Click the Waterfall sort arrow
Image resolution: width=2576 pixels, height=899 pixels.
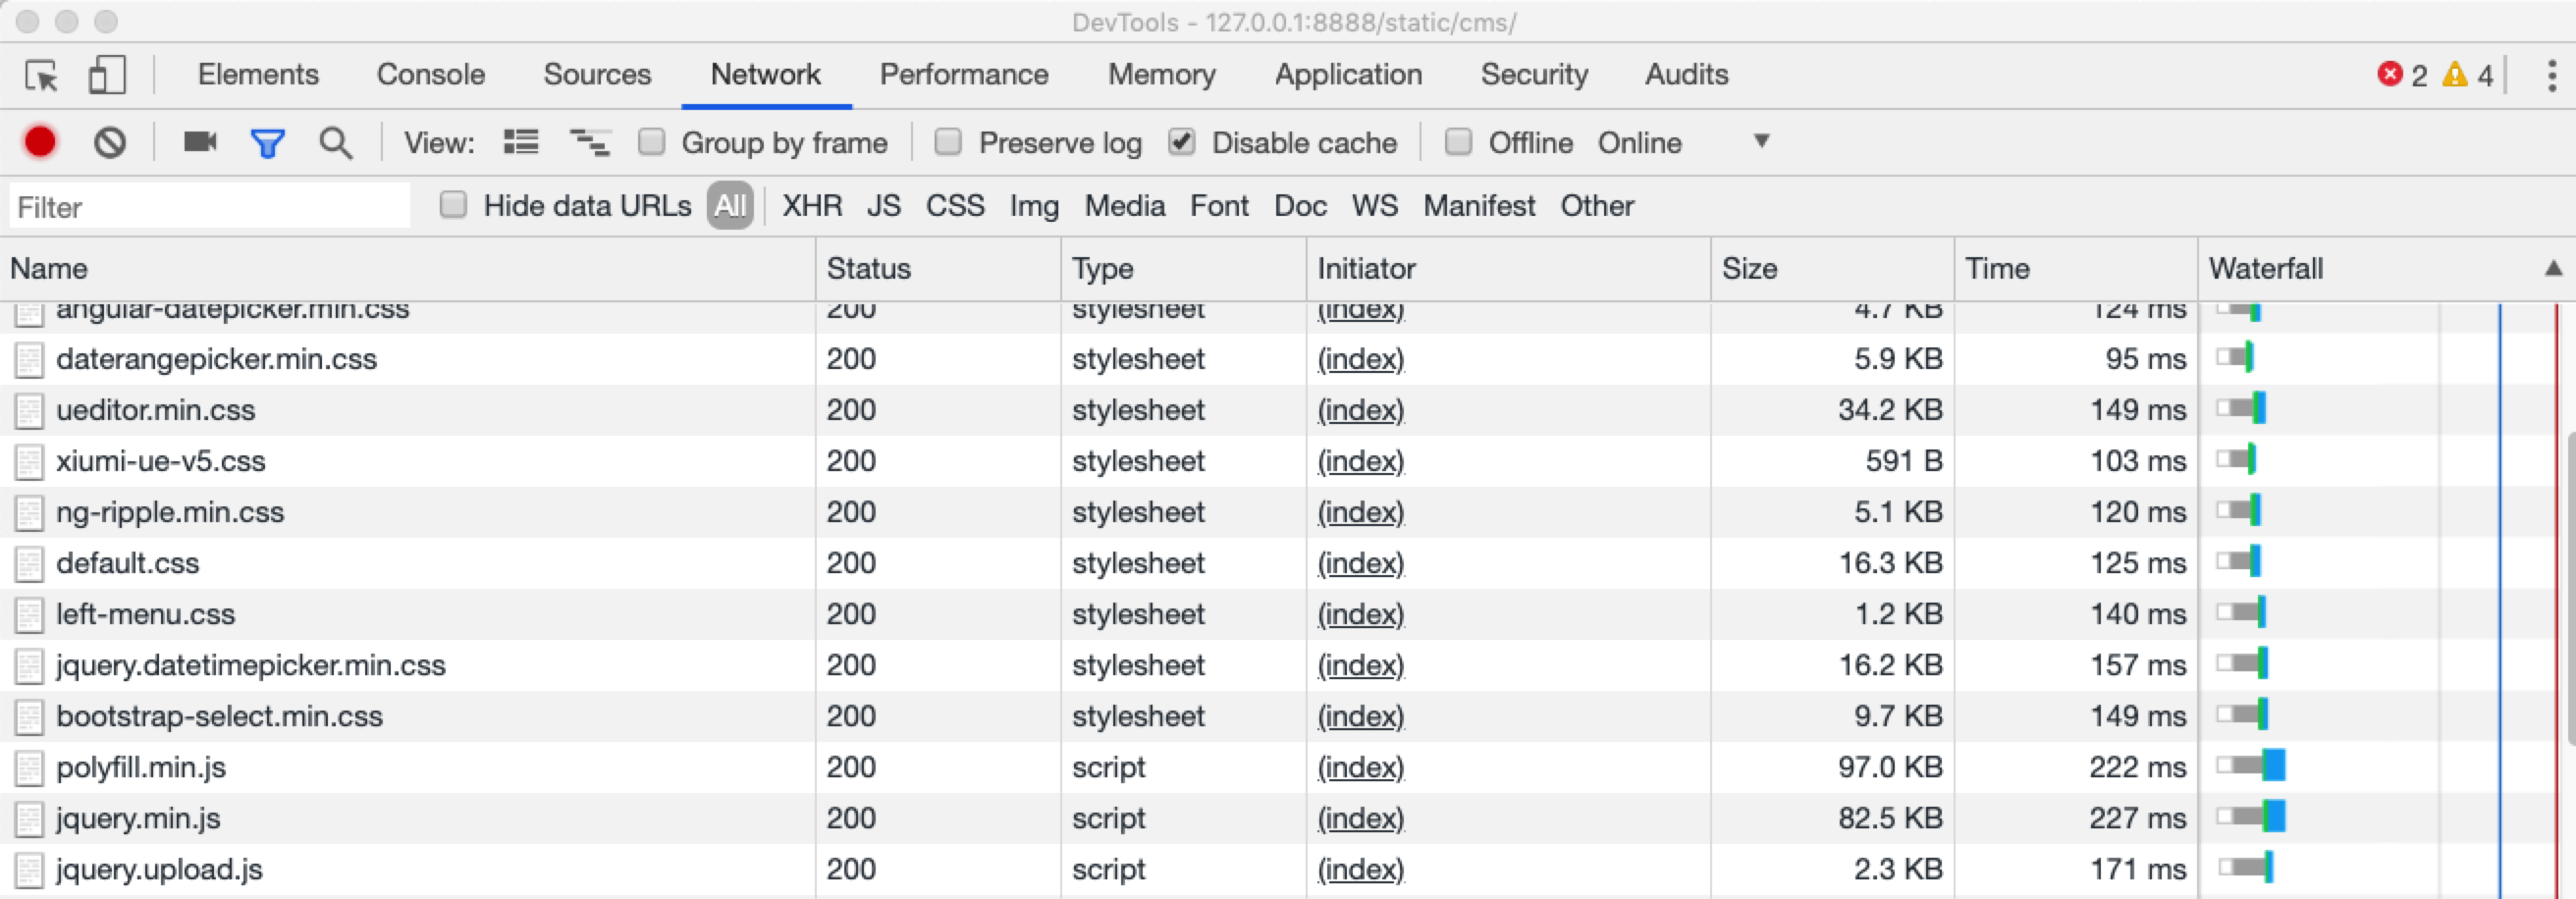pos(2553,268)
